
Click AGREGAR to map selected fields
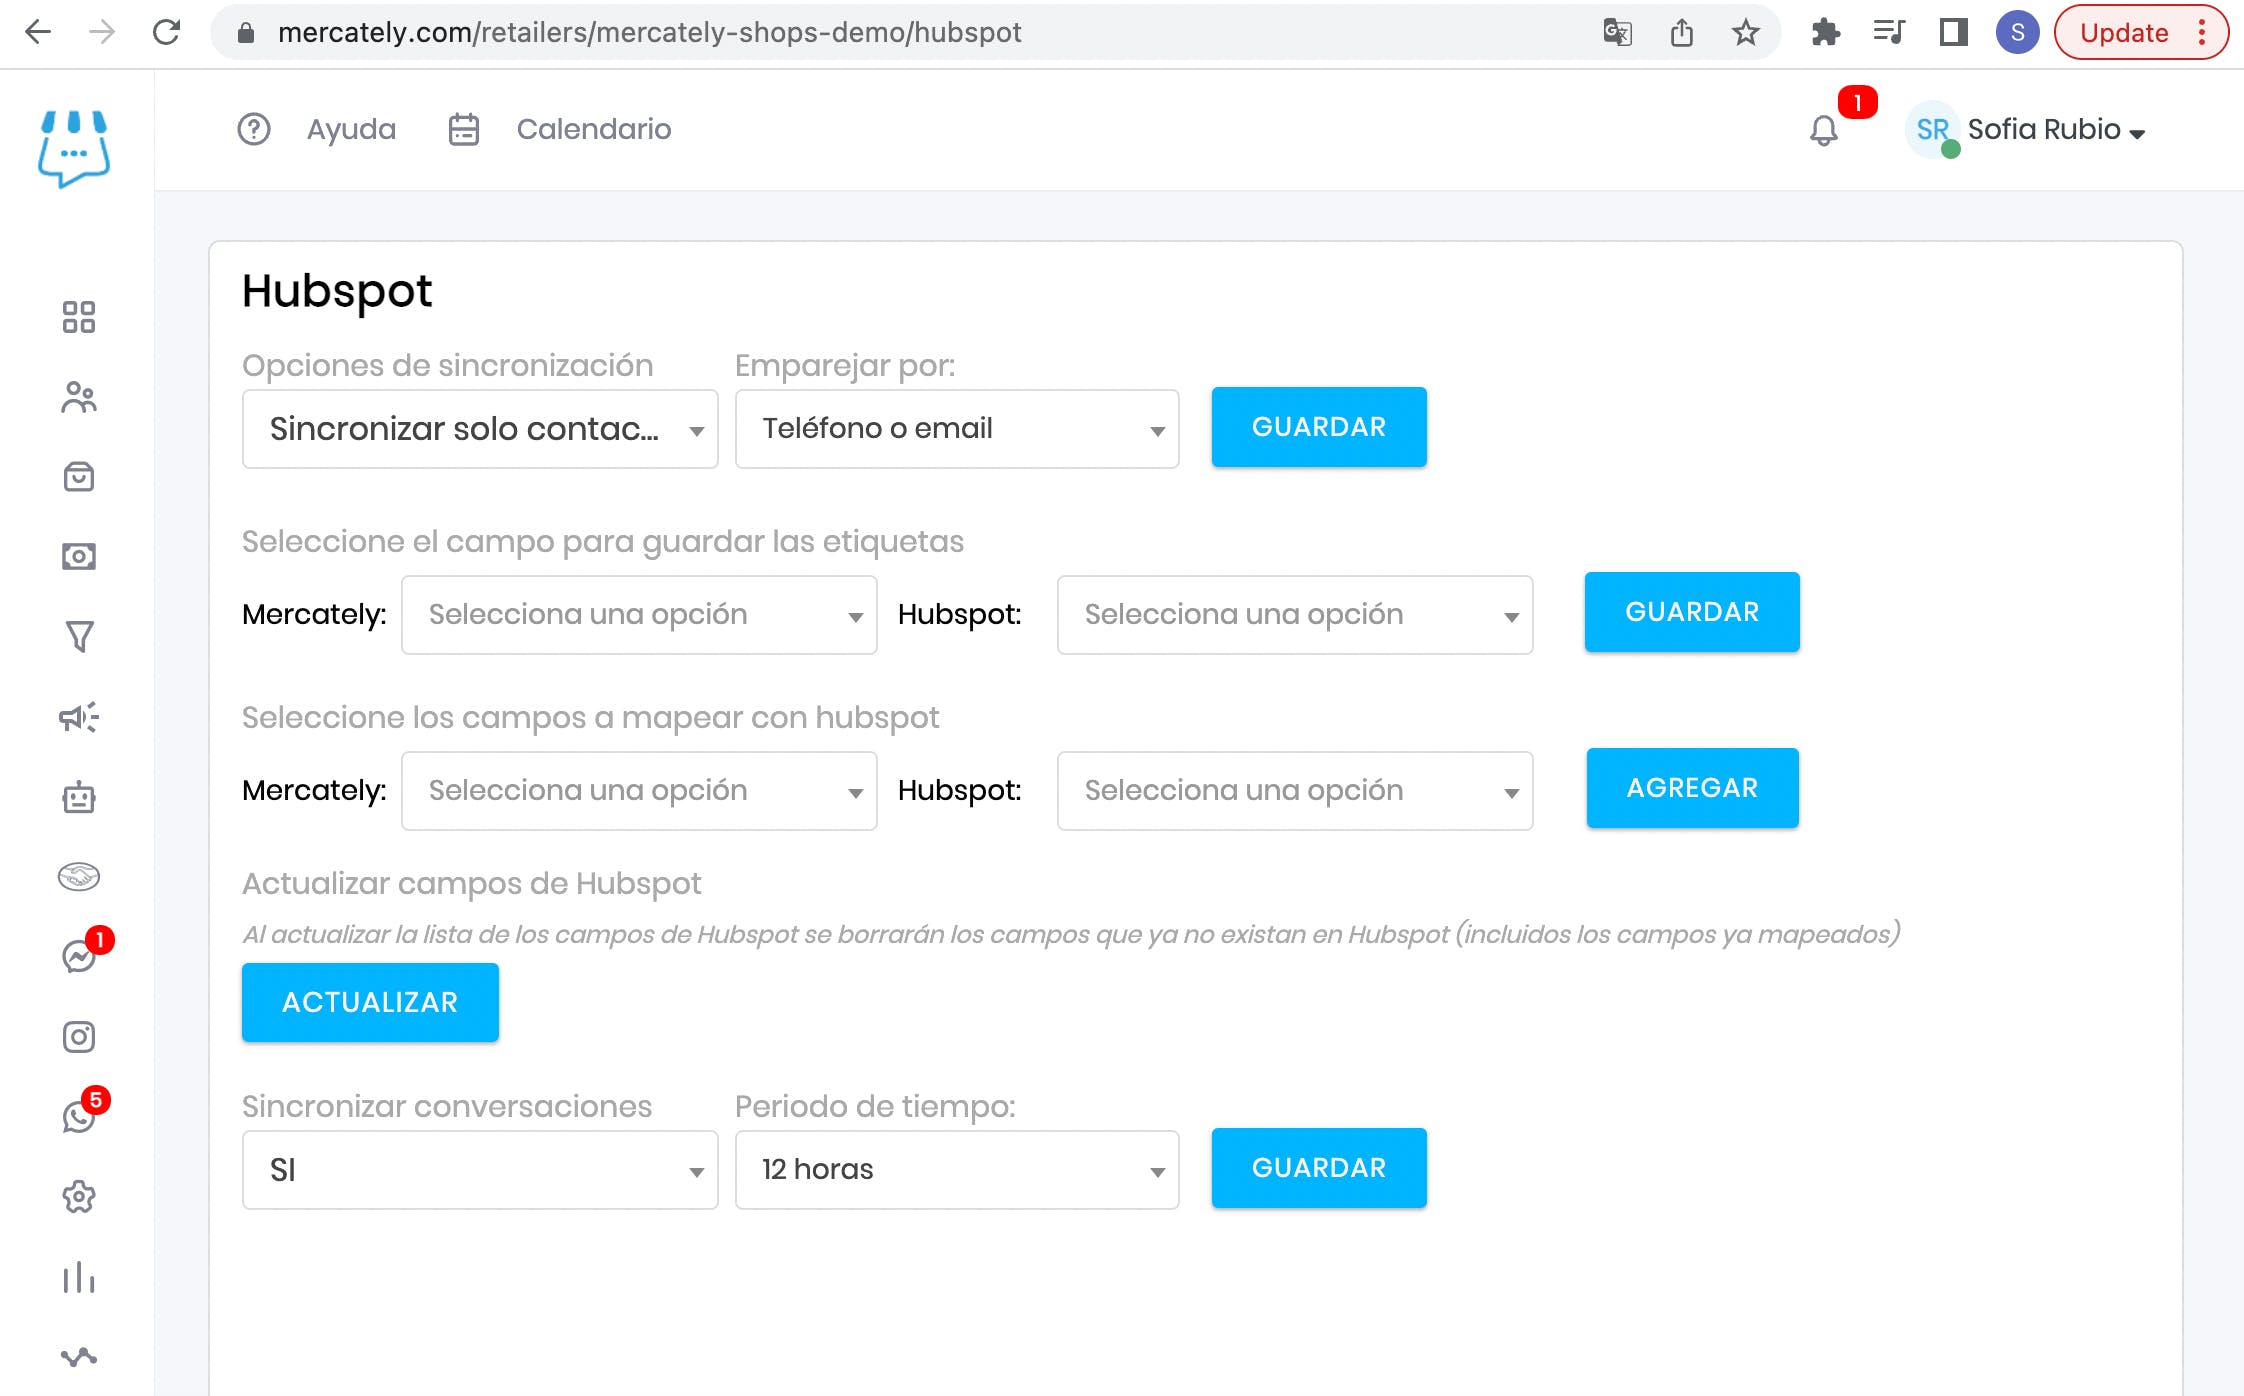1691,787
